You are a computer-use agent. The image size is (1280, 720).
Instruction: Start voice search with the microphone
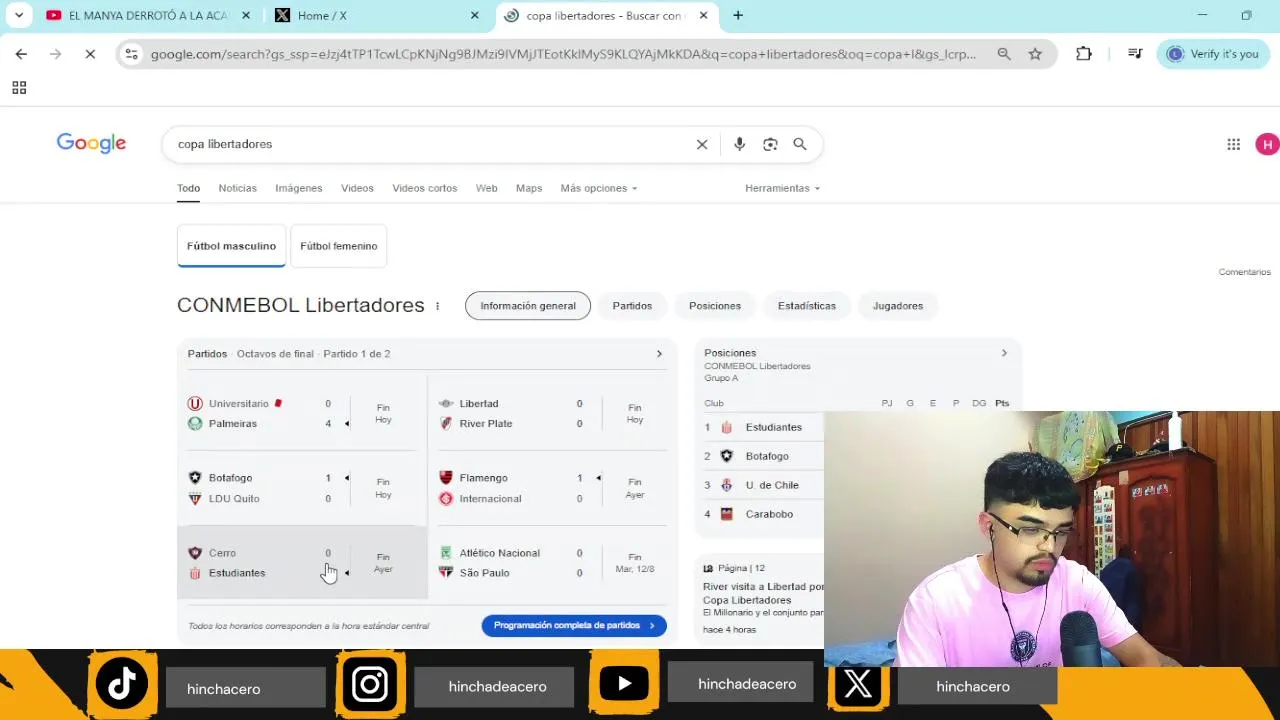[x=739, y=144]
